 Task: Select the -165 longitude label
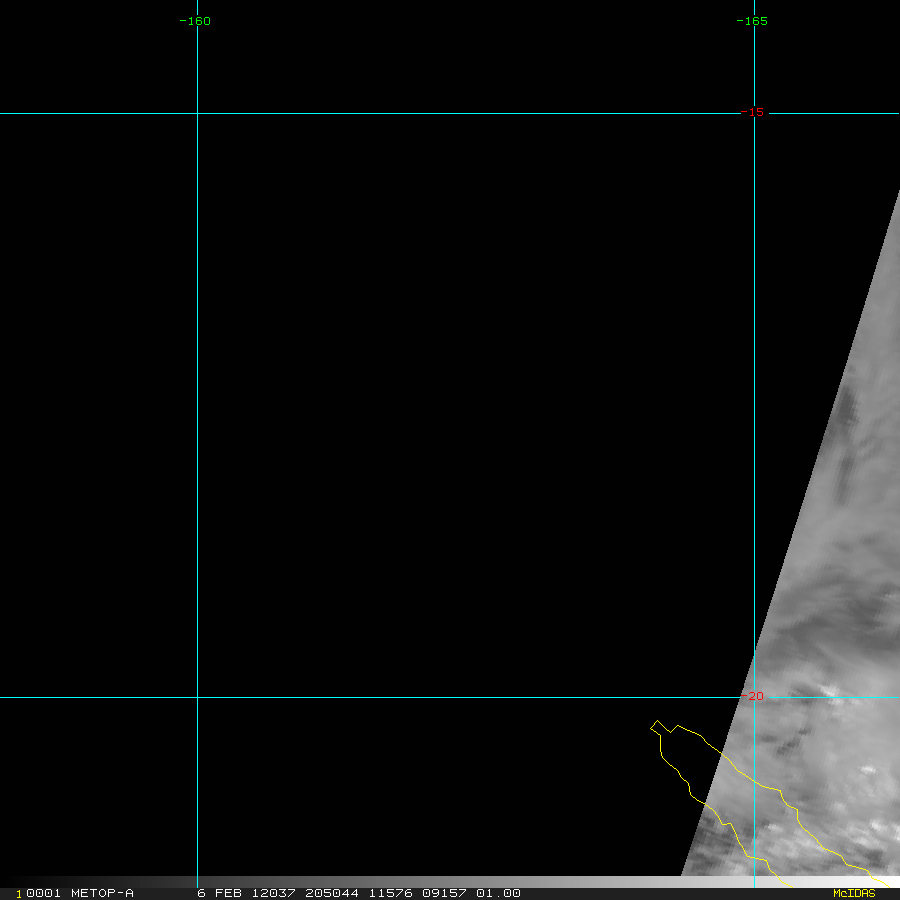tap(751, 21)
